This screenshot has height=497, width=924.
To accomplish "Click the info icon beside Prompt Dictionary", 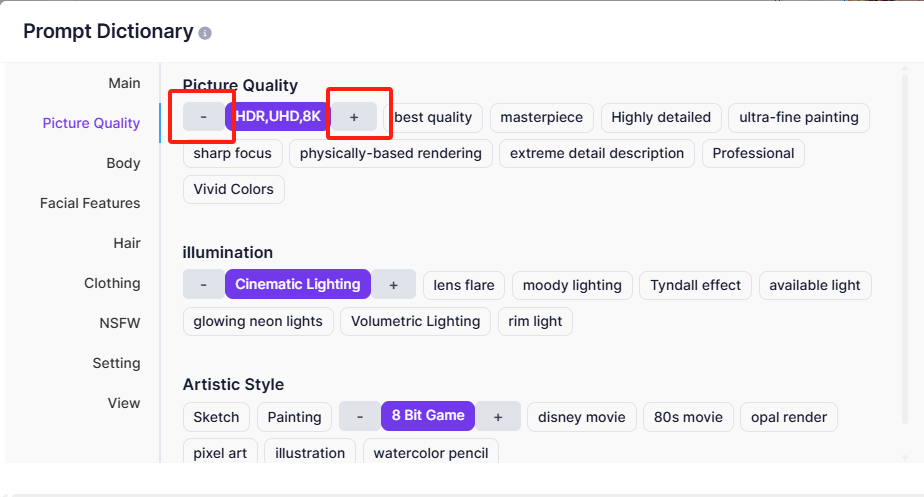I will pyautogui.click(x=205, y=33).
